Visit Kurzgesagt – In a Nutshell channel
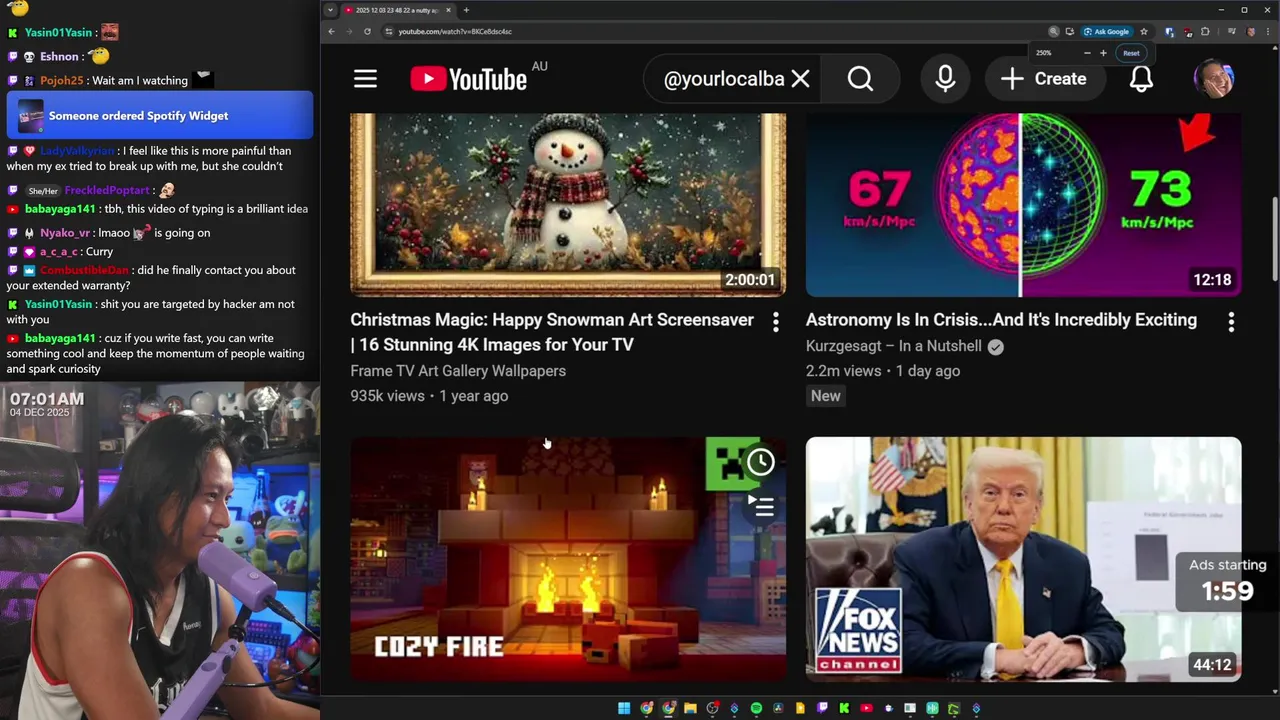The image size is (1280, 720). [x=894, y=346]
